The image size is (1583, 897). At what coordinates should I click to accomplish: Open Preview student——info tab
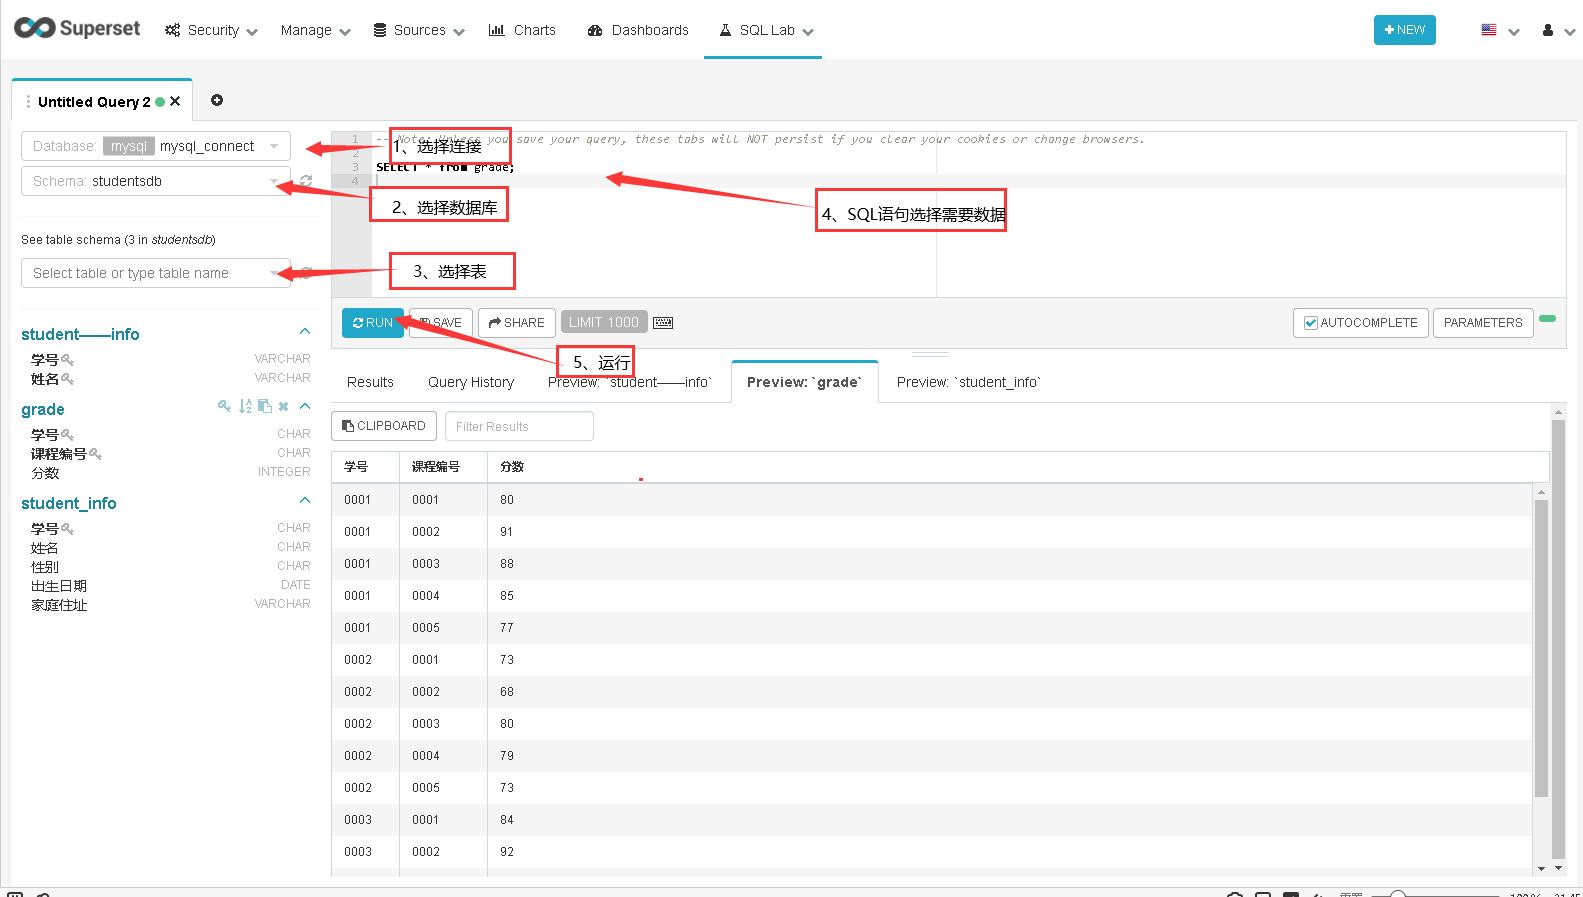pyautogui.click(x=630, y=382)
